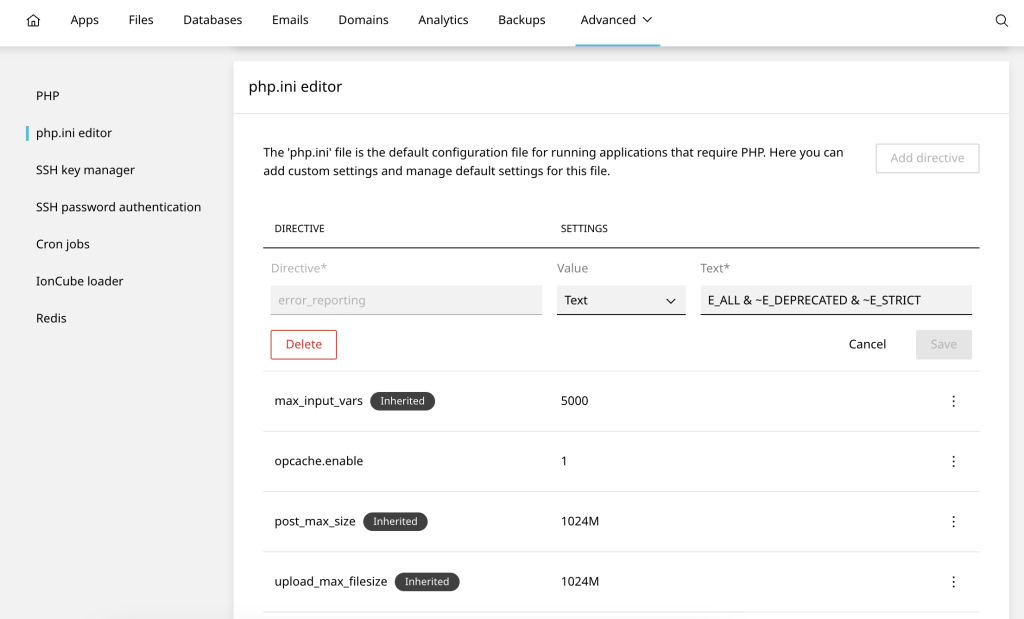This screenshot has height=619, width=1024.
Task: Expand the Advanced dropdown menu
Action: coord(617,20)
